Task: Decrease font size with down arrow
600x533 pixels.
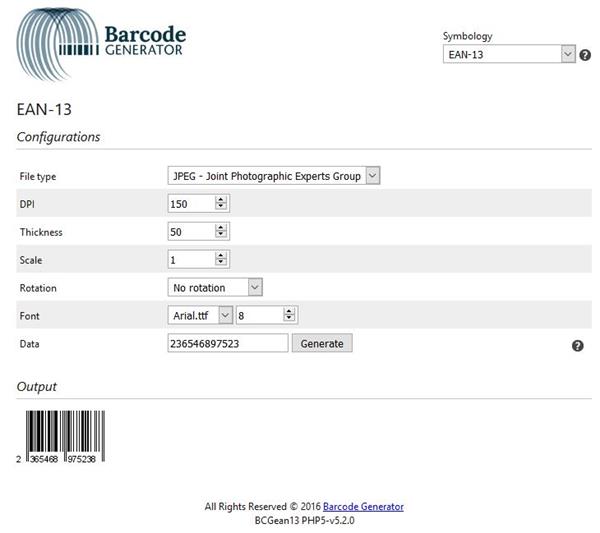Action: 289,318
